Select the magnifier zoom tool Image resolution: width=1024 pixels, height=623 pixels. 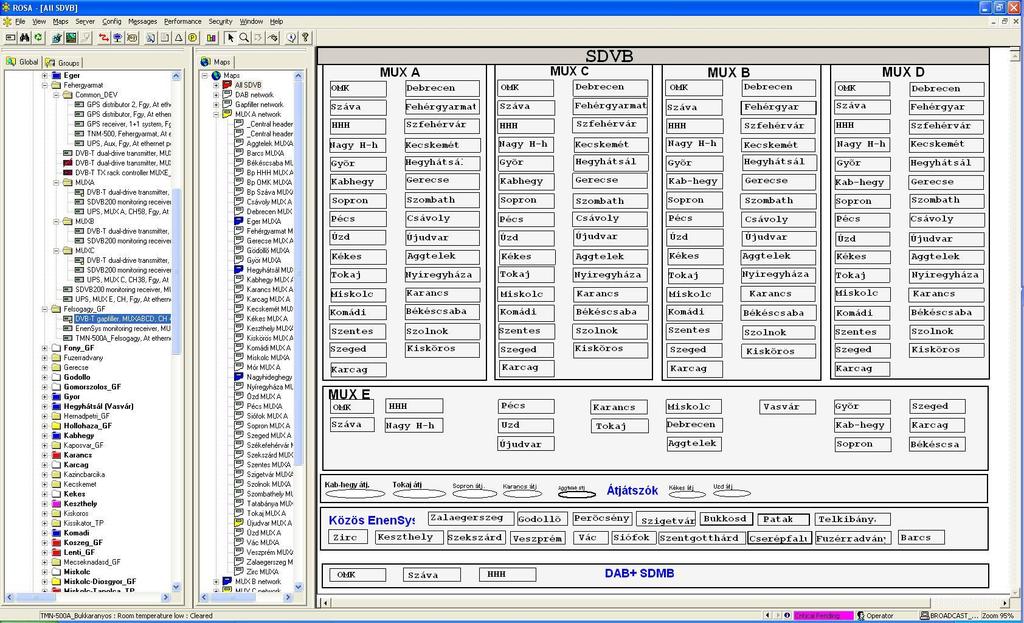[244, 38]
